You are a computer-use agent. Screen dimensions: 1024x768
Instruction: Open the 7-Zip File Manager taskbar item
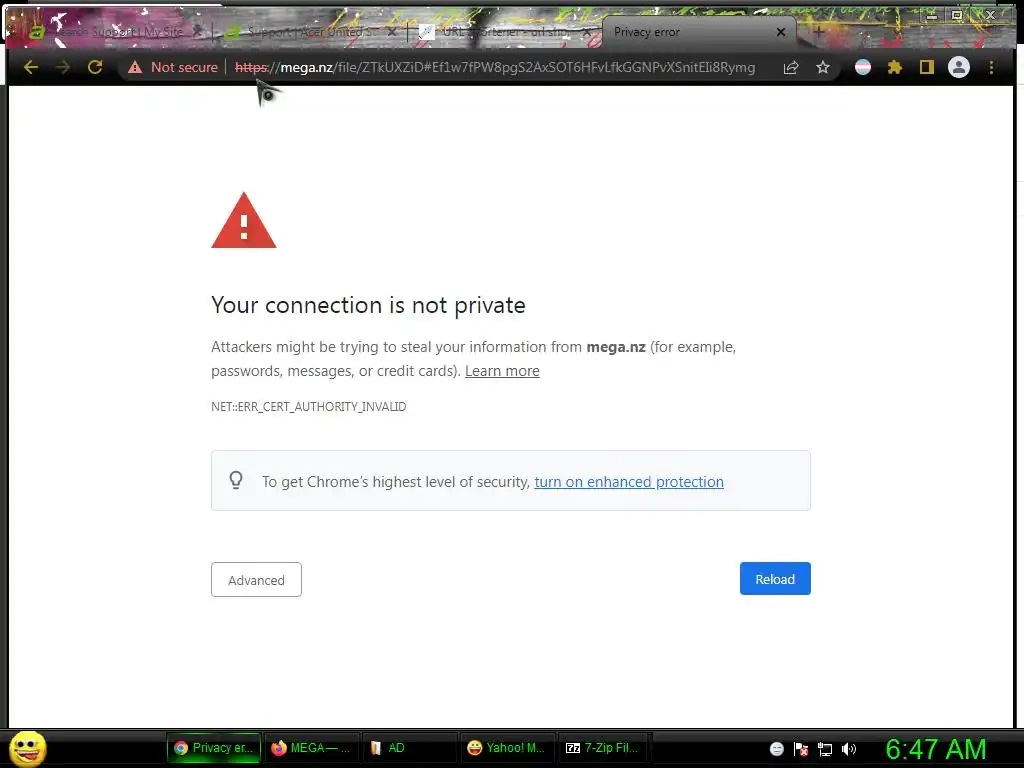click(605, 748)
